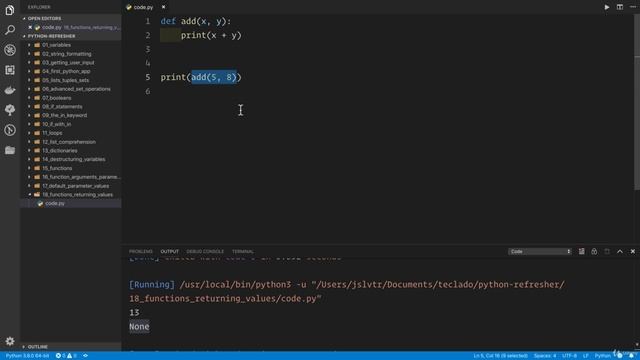Open notifications bell in the status bar
Viewport: 640px width, 360px height.
coord(631,356)
